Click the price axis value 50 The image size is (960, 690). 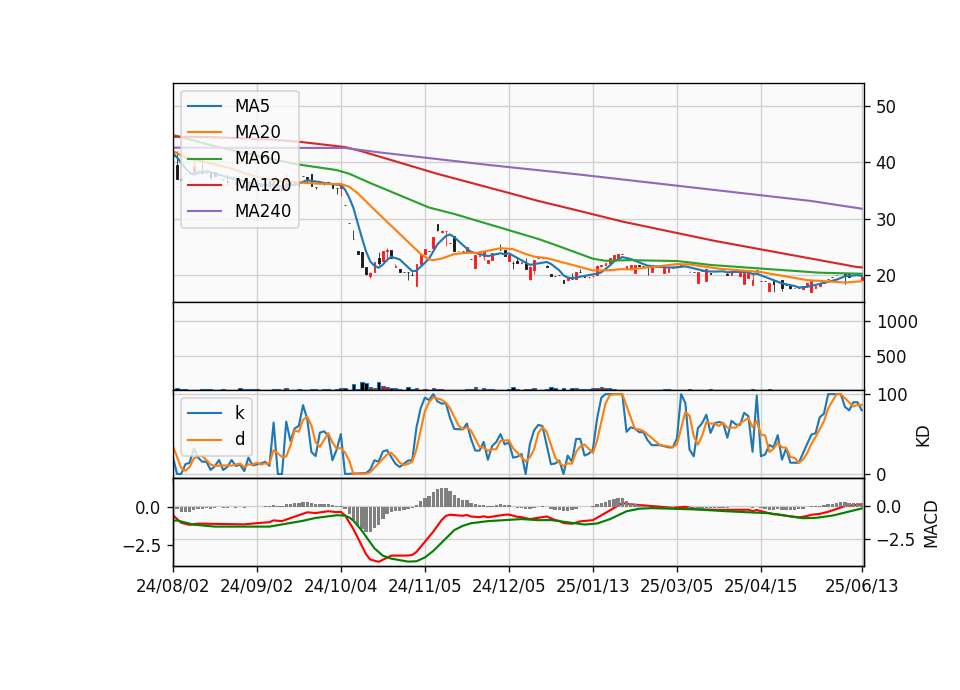tap(885, 107)
